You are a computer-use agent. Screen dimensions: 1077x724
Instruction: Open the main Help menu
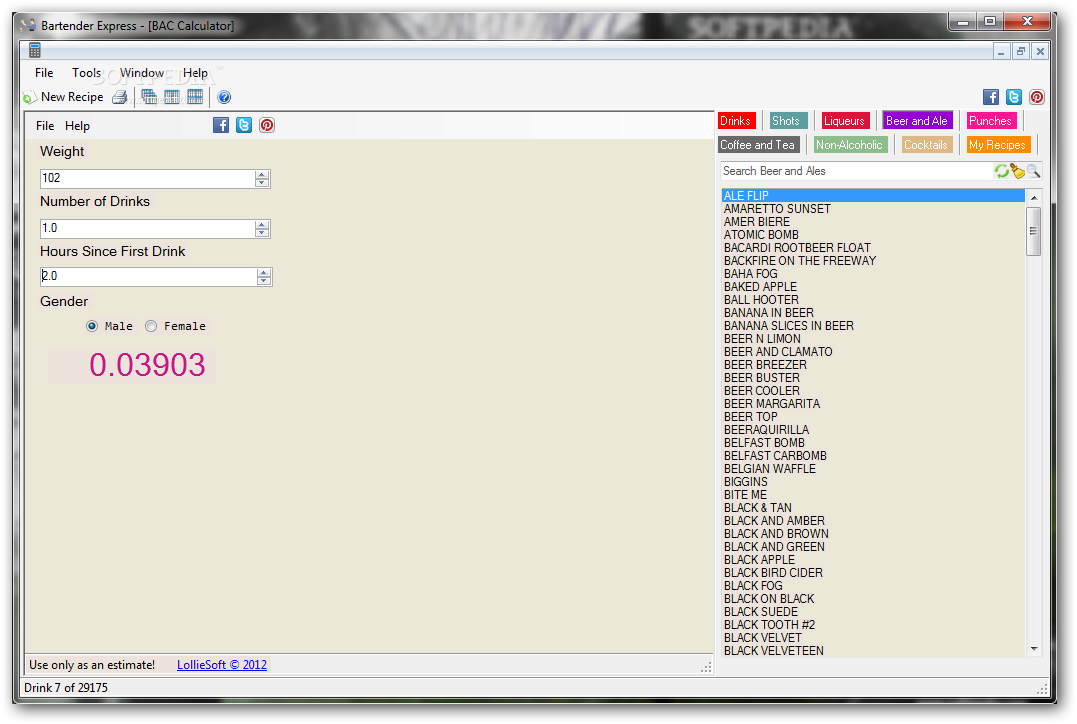point(195,73)
